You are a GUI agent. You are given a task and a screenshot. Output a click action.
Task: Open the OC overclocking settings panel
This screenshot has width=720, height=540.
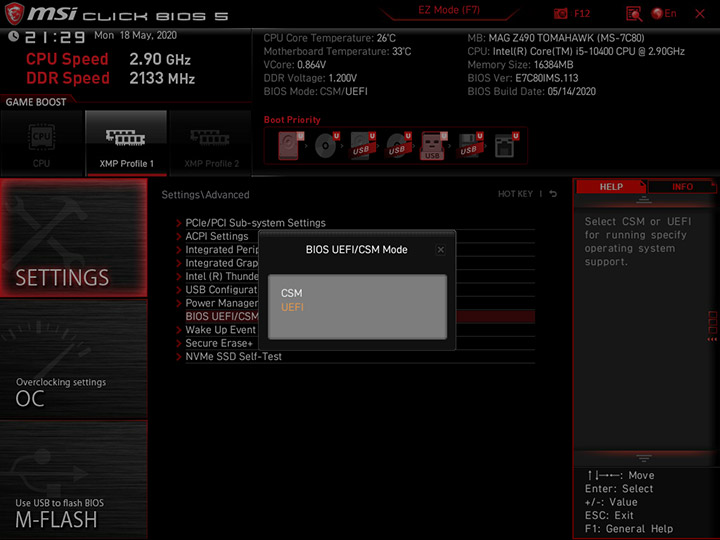pos(73,360)
